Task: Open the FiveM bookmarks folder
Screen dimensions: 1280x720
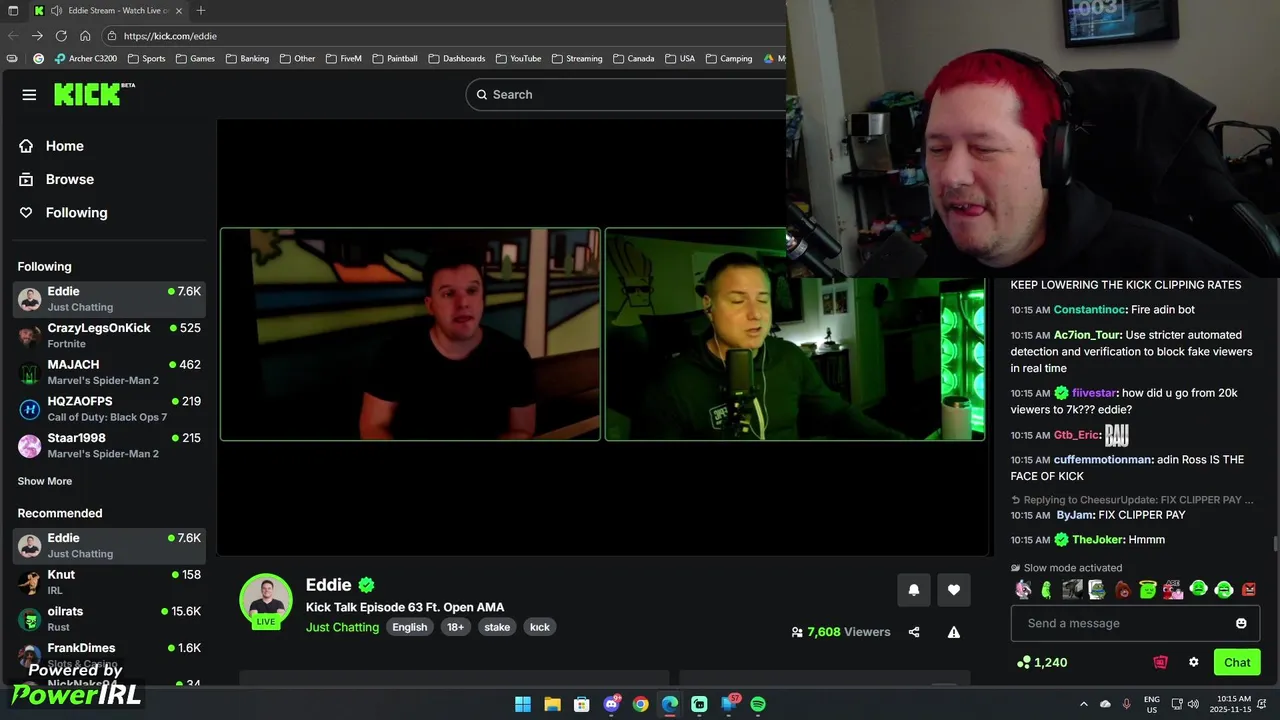Action: click(x=343, y=59)
